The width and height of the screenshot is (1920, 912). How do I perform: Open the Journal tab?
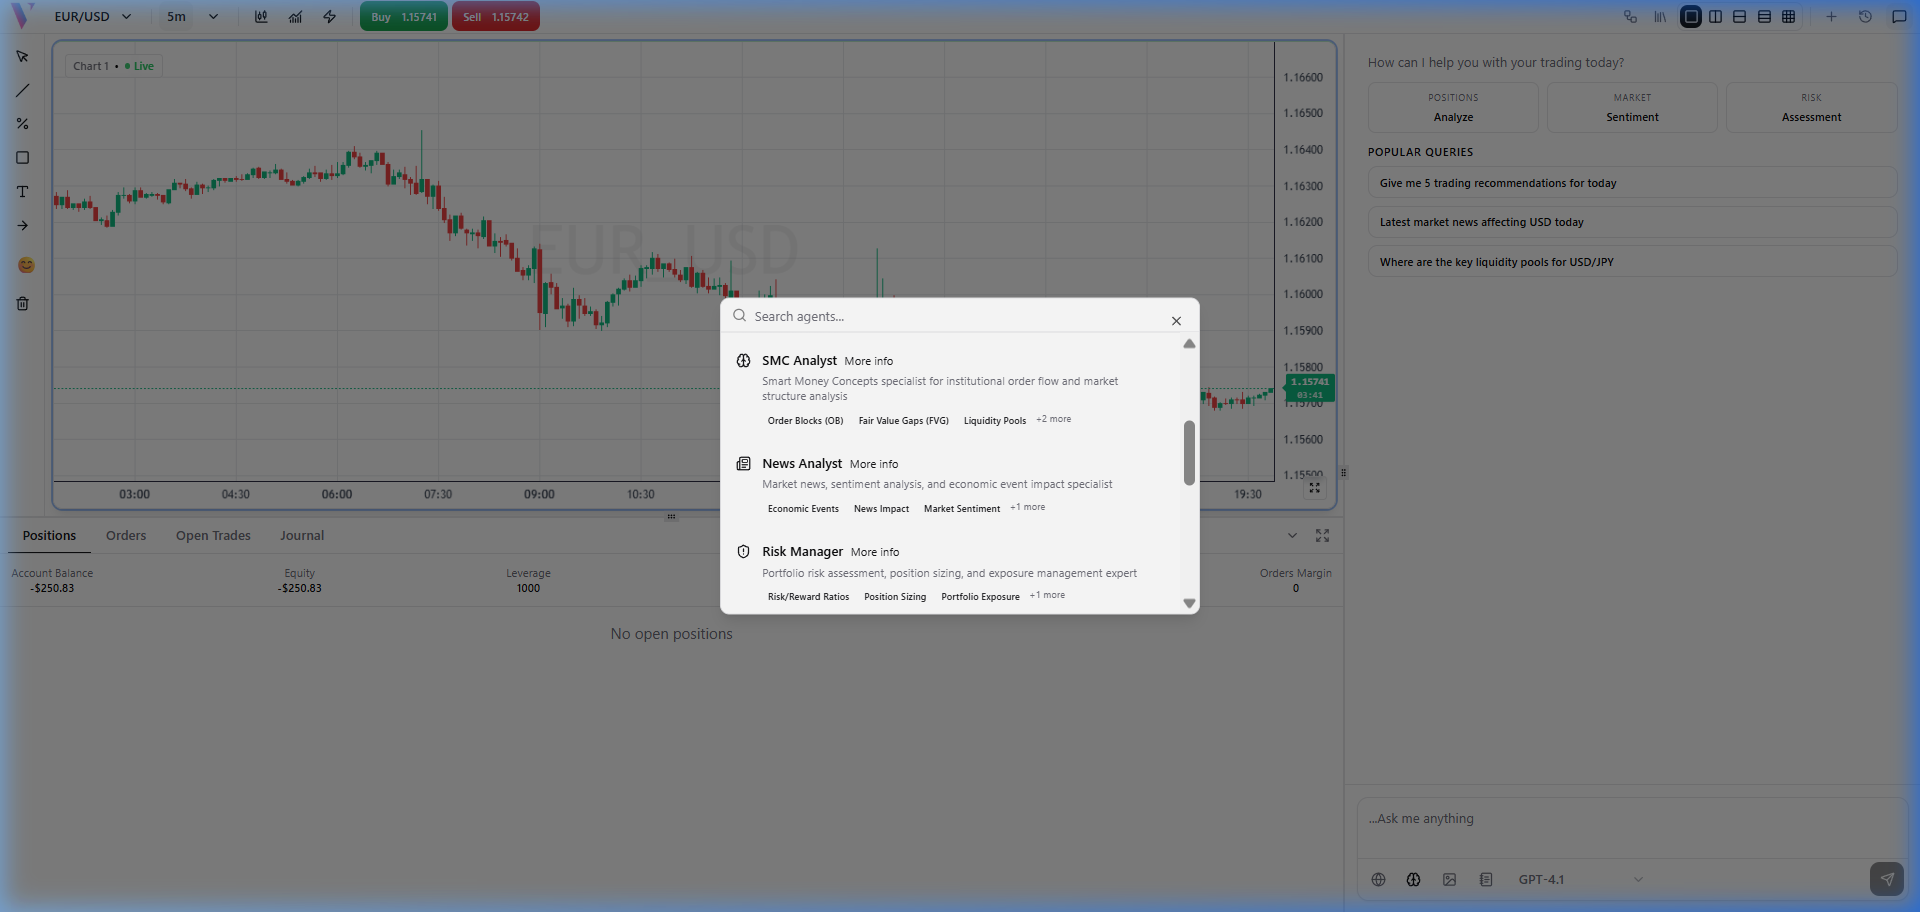click(301, 536)
